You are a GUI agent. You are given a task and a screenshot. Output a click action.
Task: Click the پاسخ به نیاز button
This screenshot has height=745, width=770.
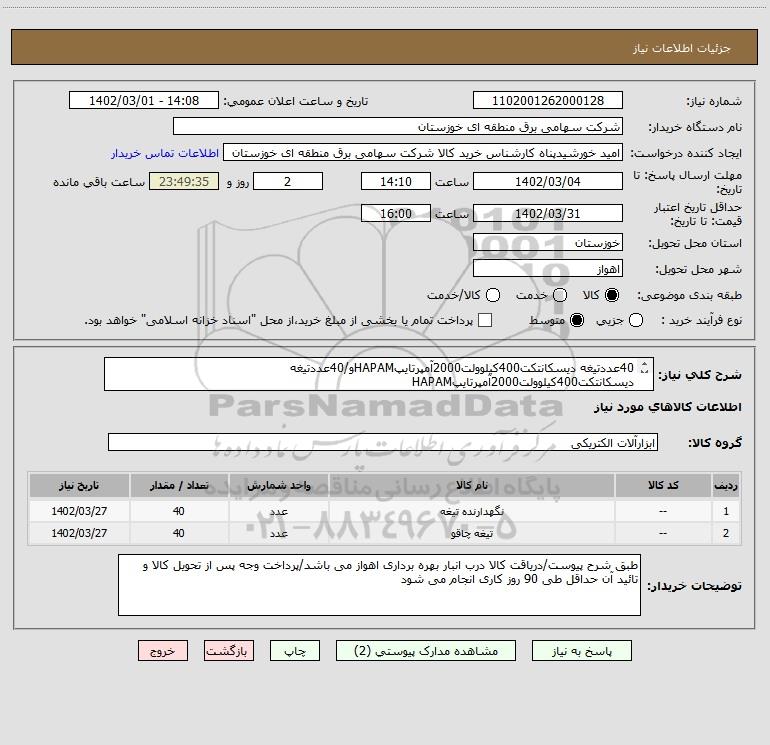point(581,651)
